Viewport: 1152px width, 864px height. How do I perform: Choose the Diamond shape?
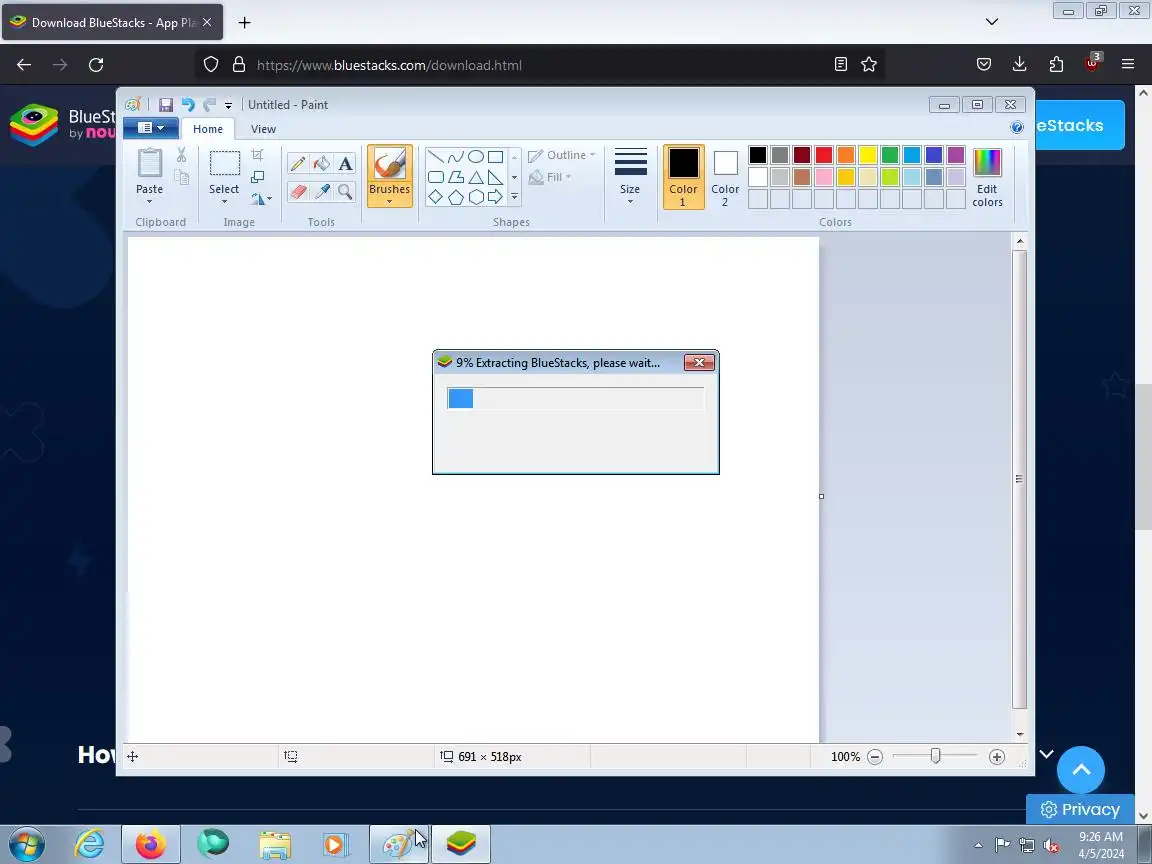click(x=436, y=197)
